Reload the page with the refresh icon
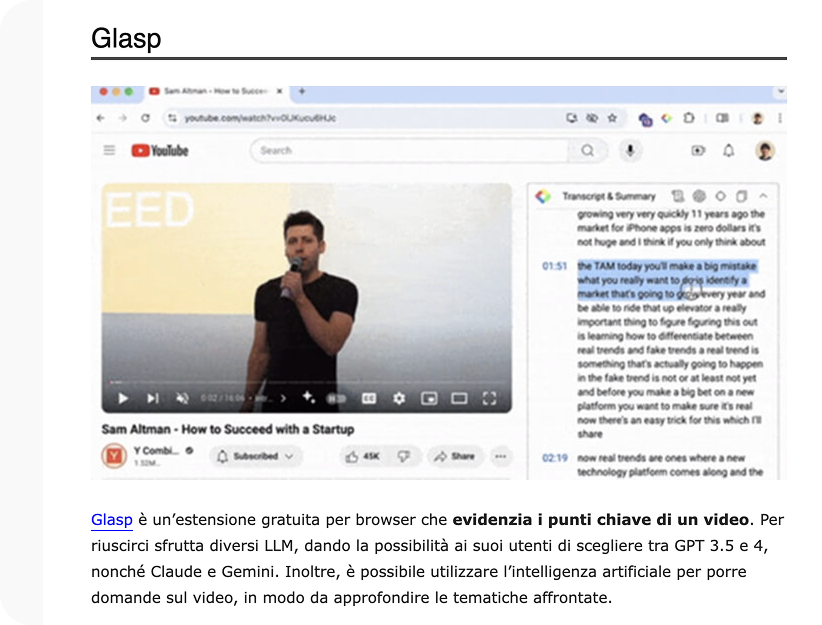This screenshot has width=822, height=625. click(145, 118)
